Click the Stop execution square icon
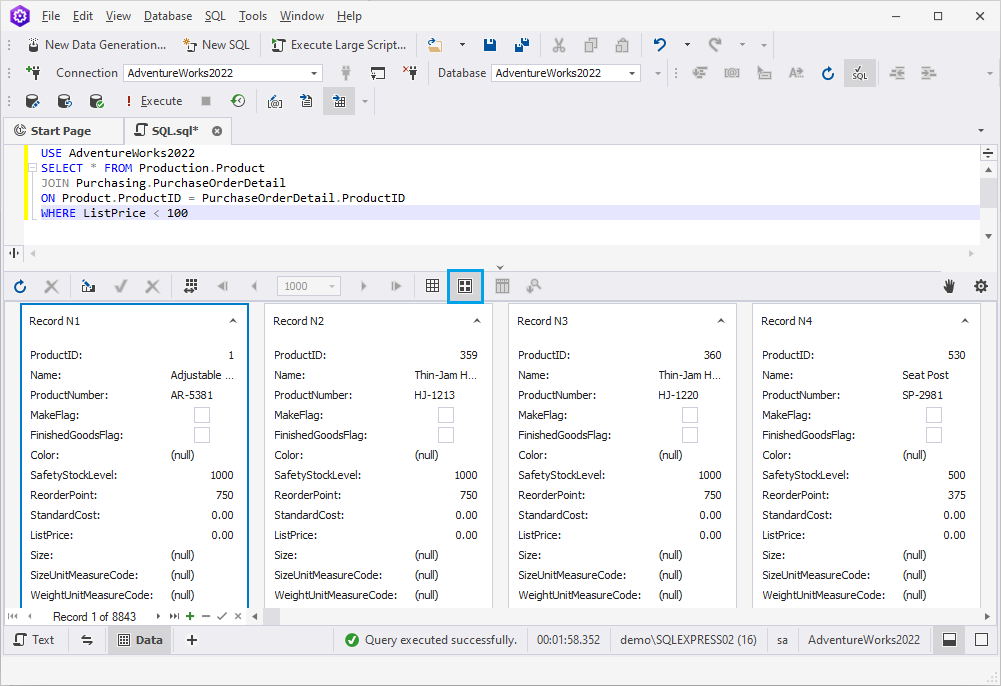The image size is (1001, 686). 206,101
